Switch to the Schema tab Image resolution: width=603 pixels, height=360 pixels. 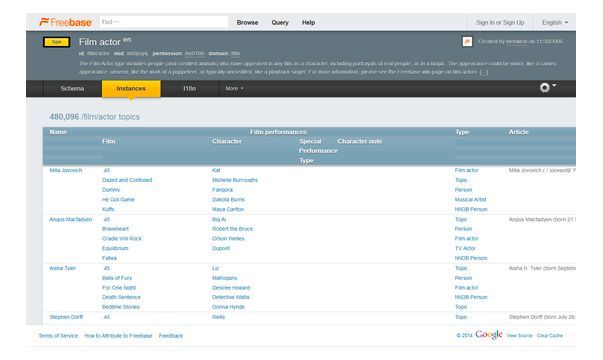[72, 88]
